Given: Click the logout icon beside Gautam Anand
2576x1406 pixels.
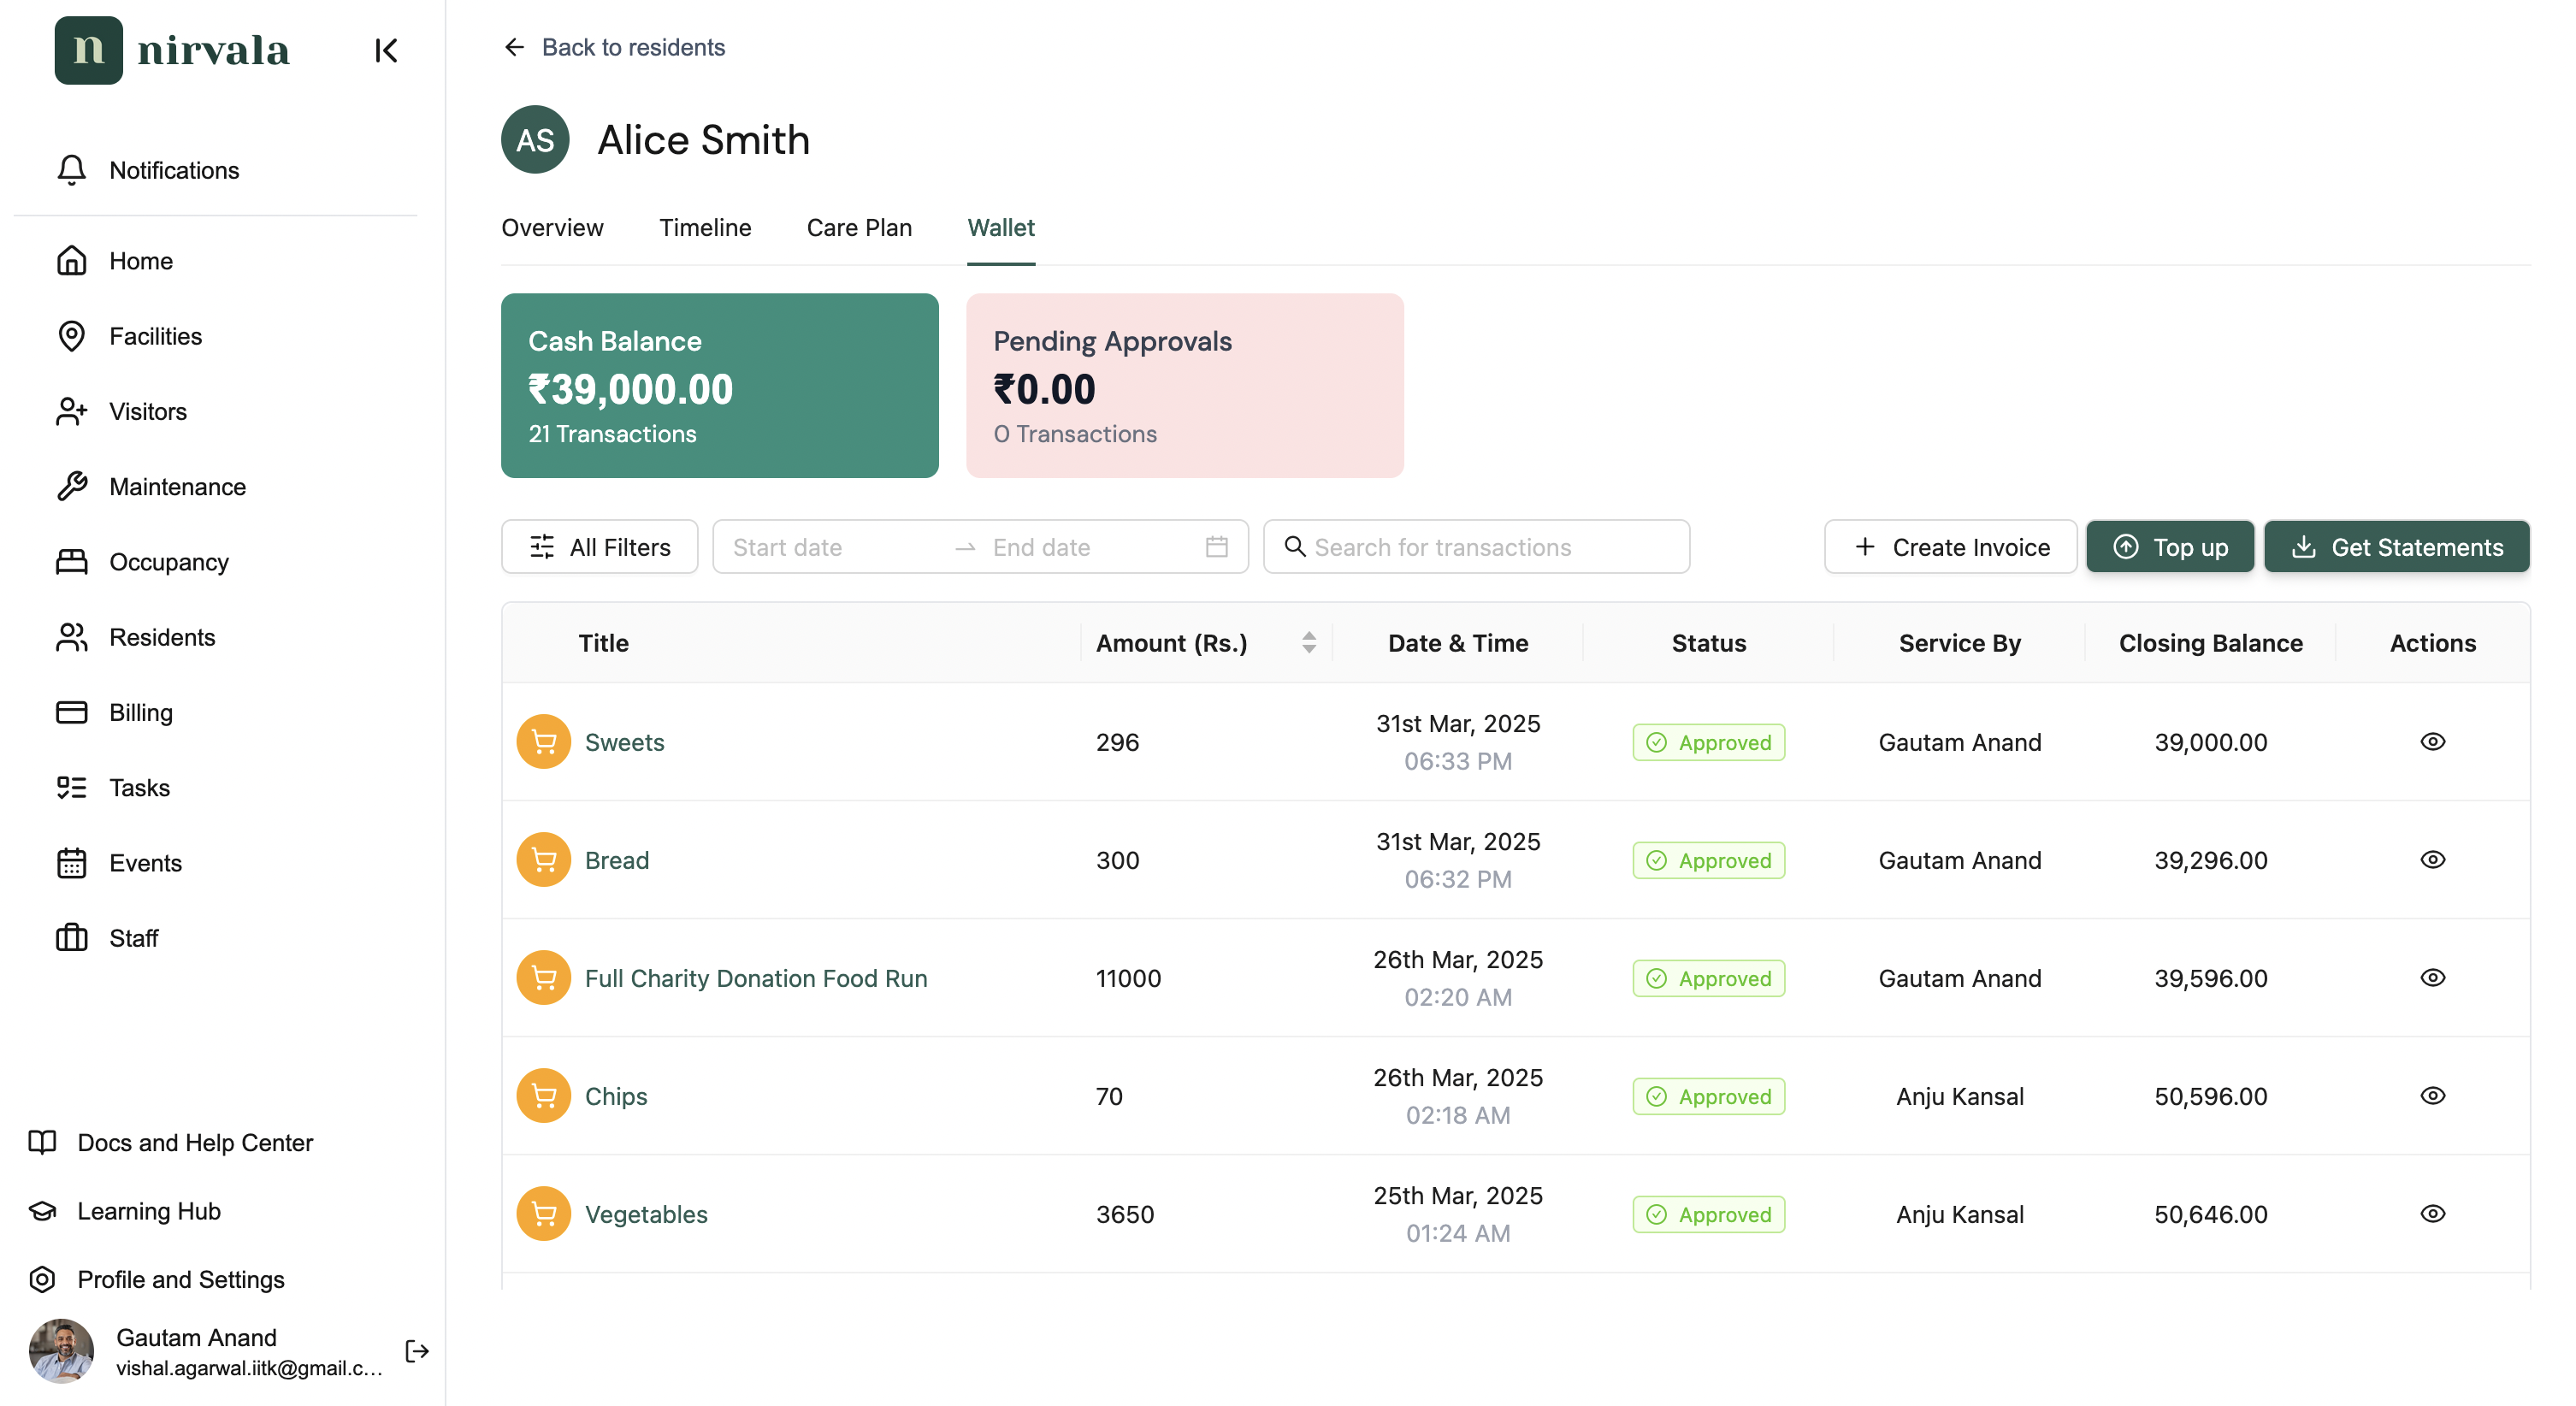Looking at the screenshot, I should pos(417,1351).
